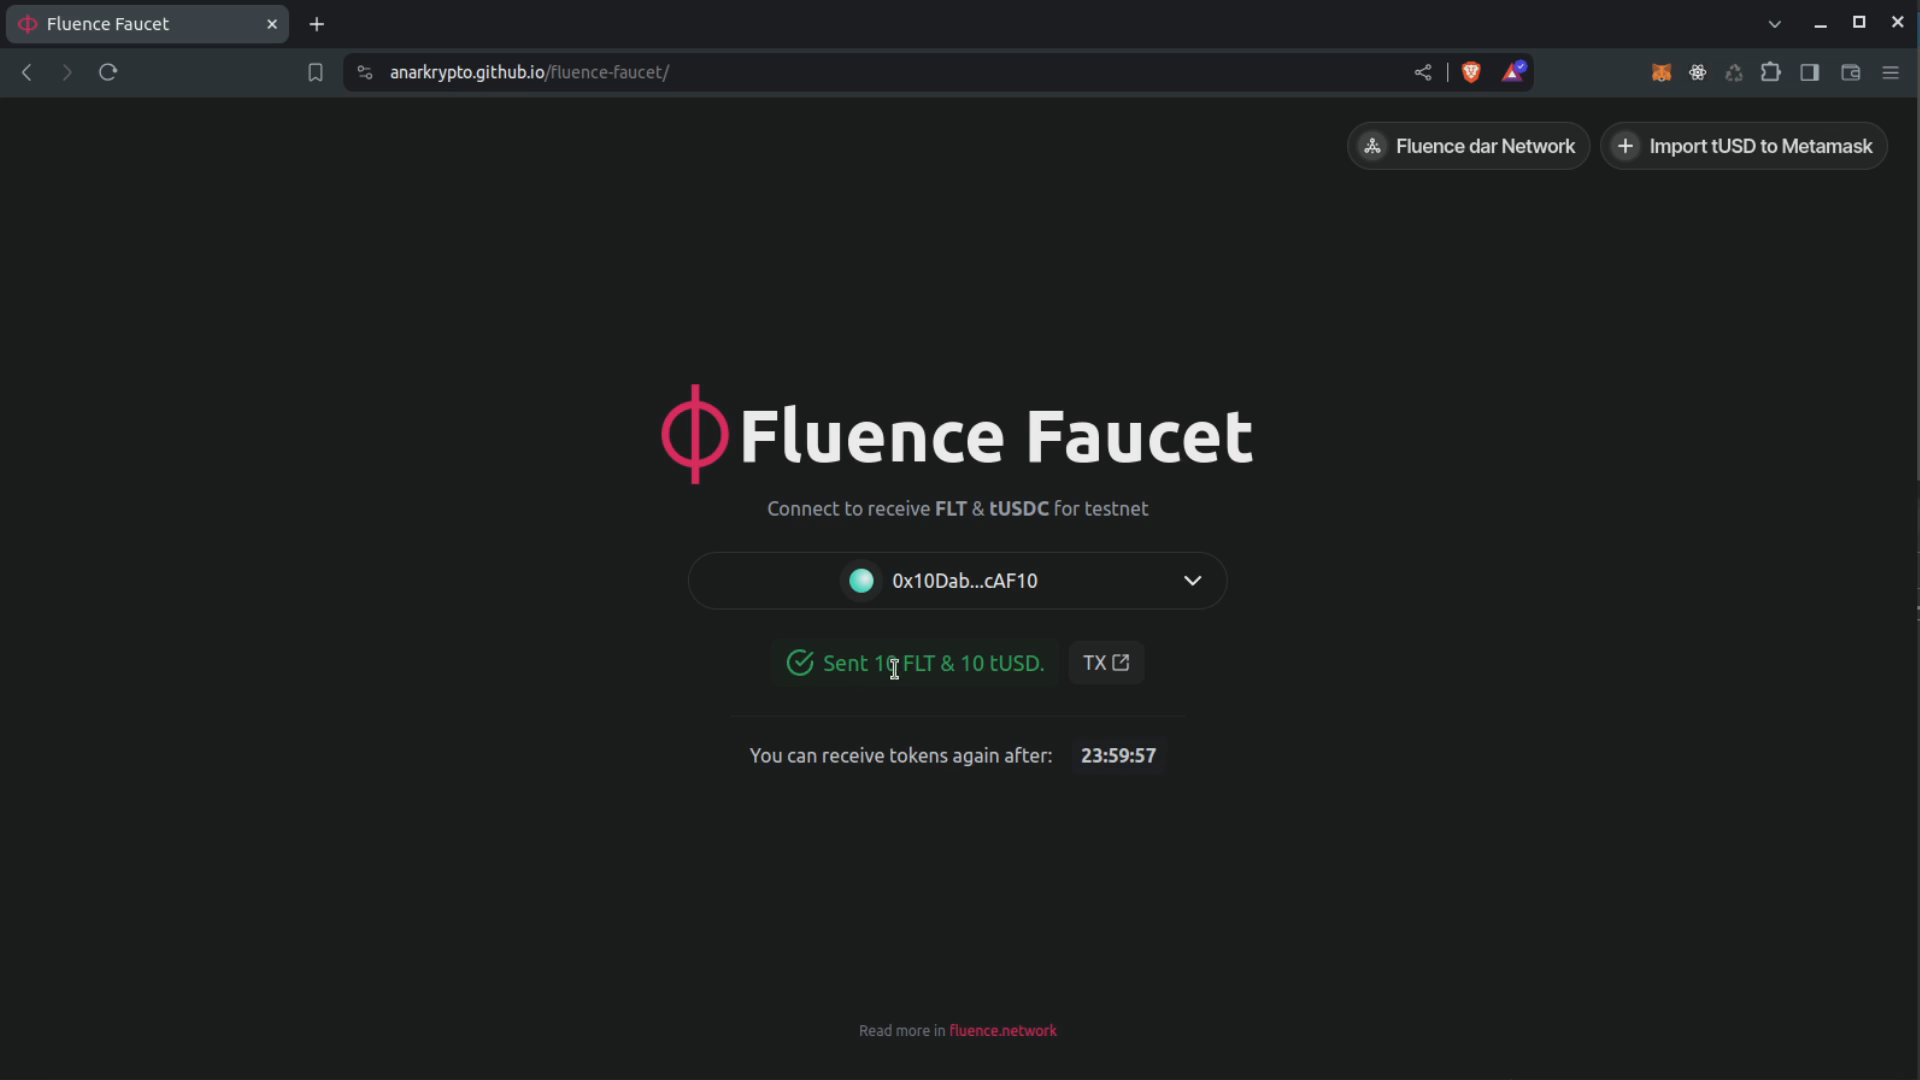The image size is (1920, 1080).
Task: Select the Fluence Faucet tab
Action: pos(147,24)
